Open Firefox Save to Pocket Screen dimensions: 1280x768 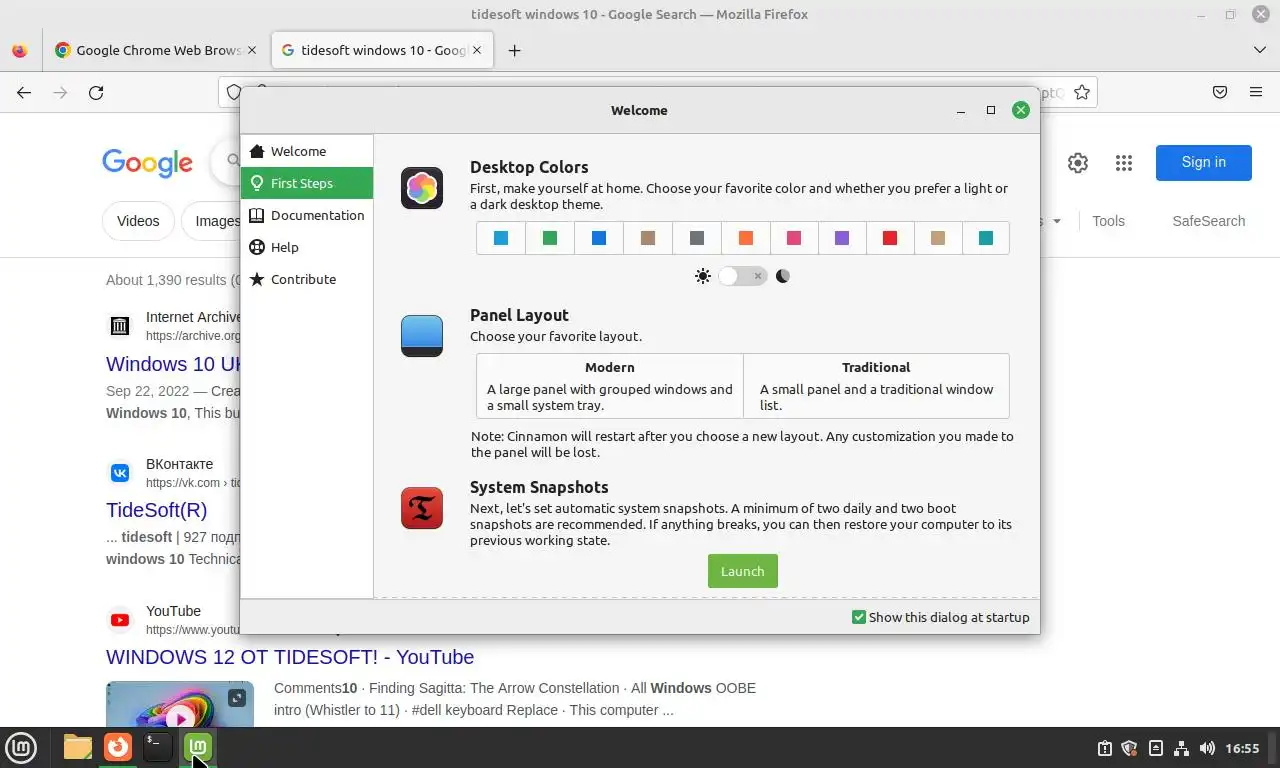coord(1220,92)
